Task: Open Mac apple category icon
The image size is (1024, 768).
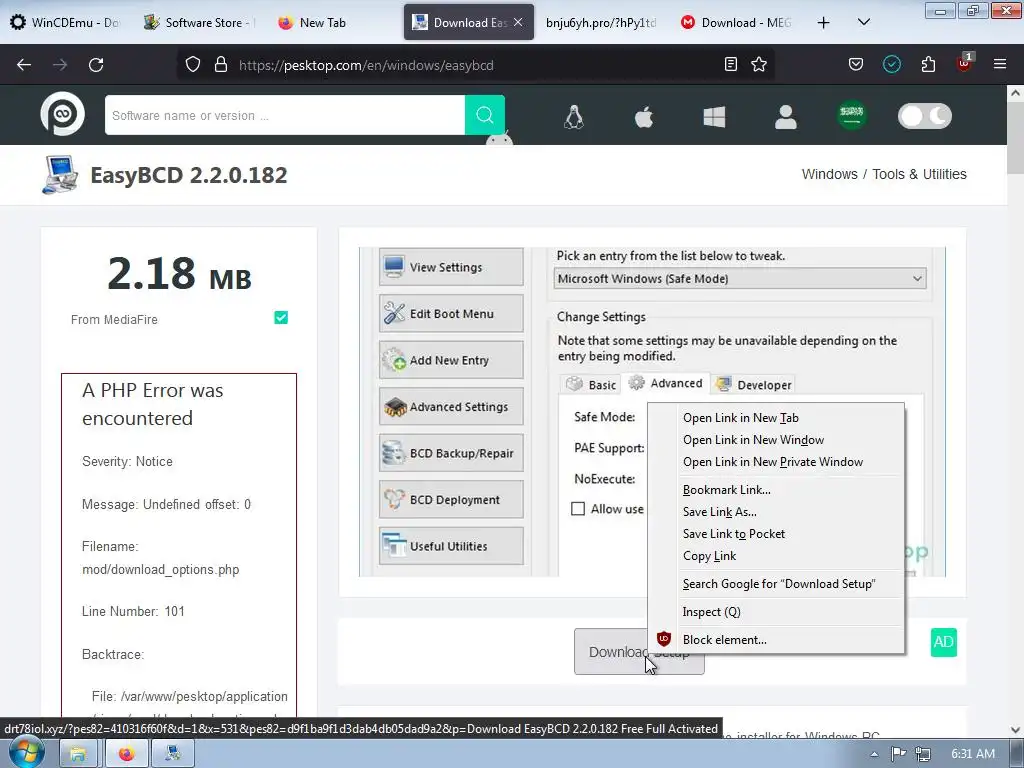Action: point(644,117)
